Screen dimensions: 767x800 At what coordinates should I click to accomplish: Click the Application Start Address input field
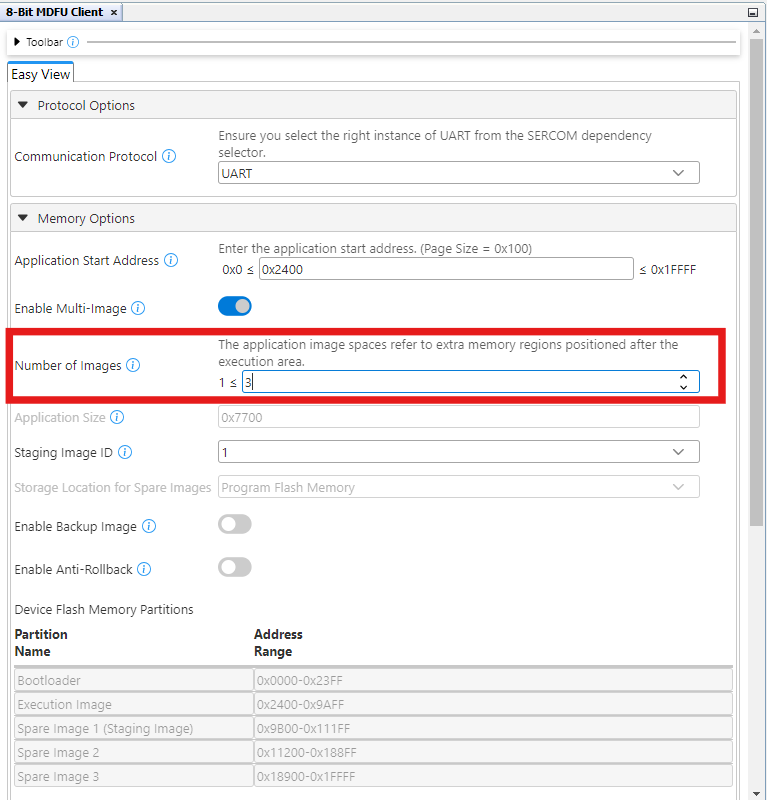445,269
